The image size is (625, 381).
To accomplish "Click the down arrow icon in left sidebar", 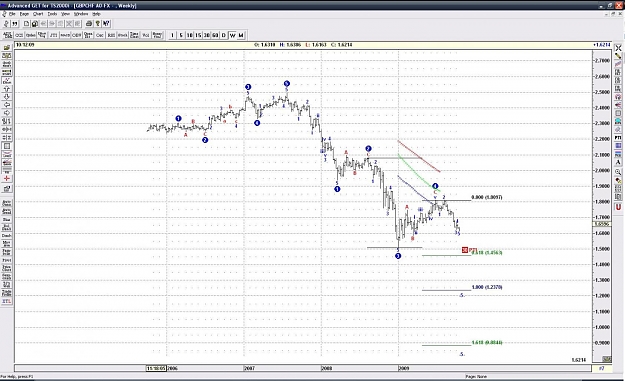I will tap(7, 97).
